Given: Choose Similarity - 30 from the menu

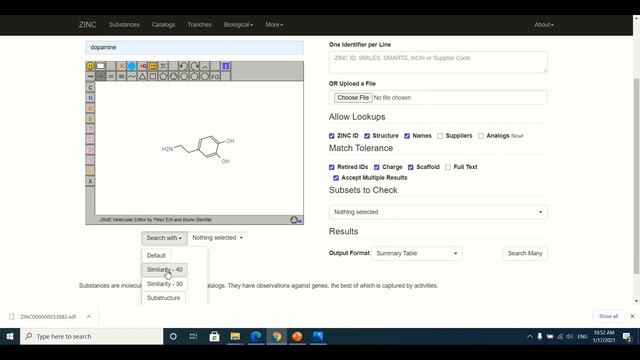Looking at the screenshot, I should (x=164, y=284).
